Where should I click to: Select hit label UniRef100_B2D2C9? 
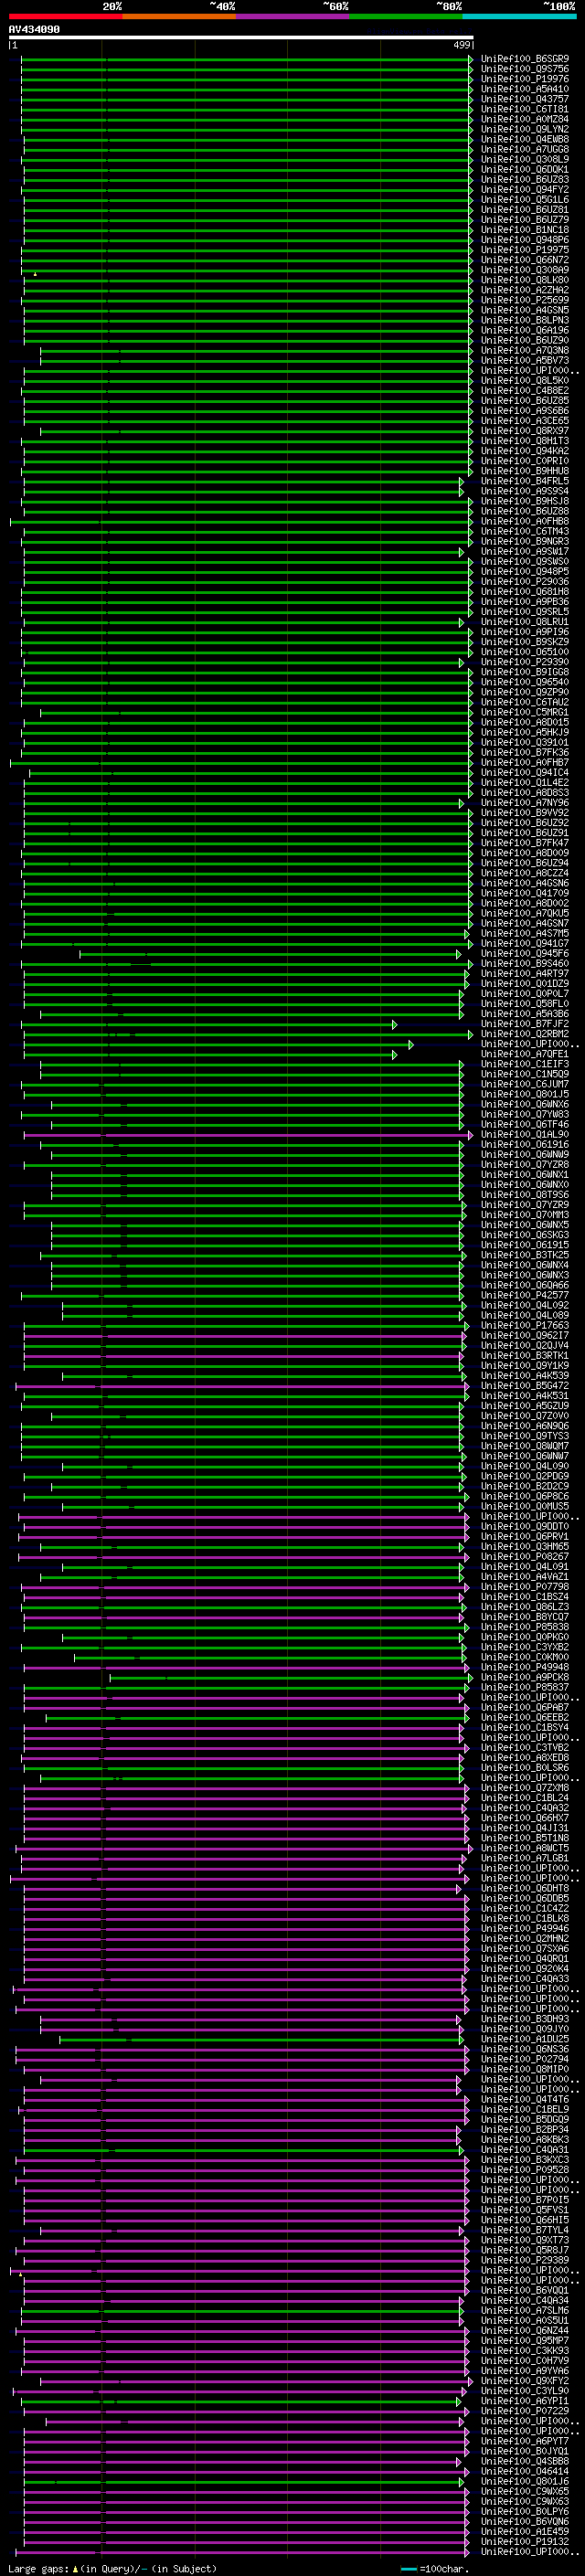coord(525,1486)
